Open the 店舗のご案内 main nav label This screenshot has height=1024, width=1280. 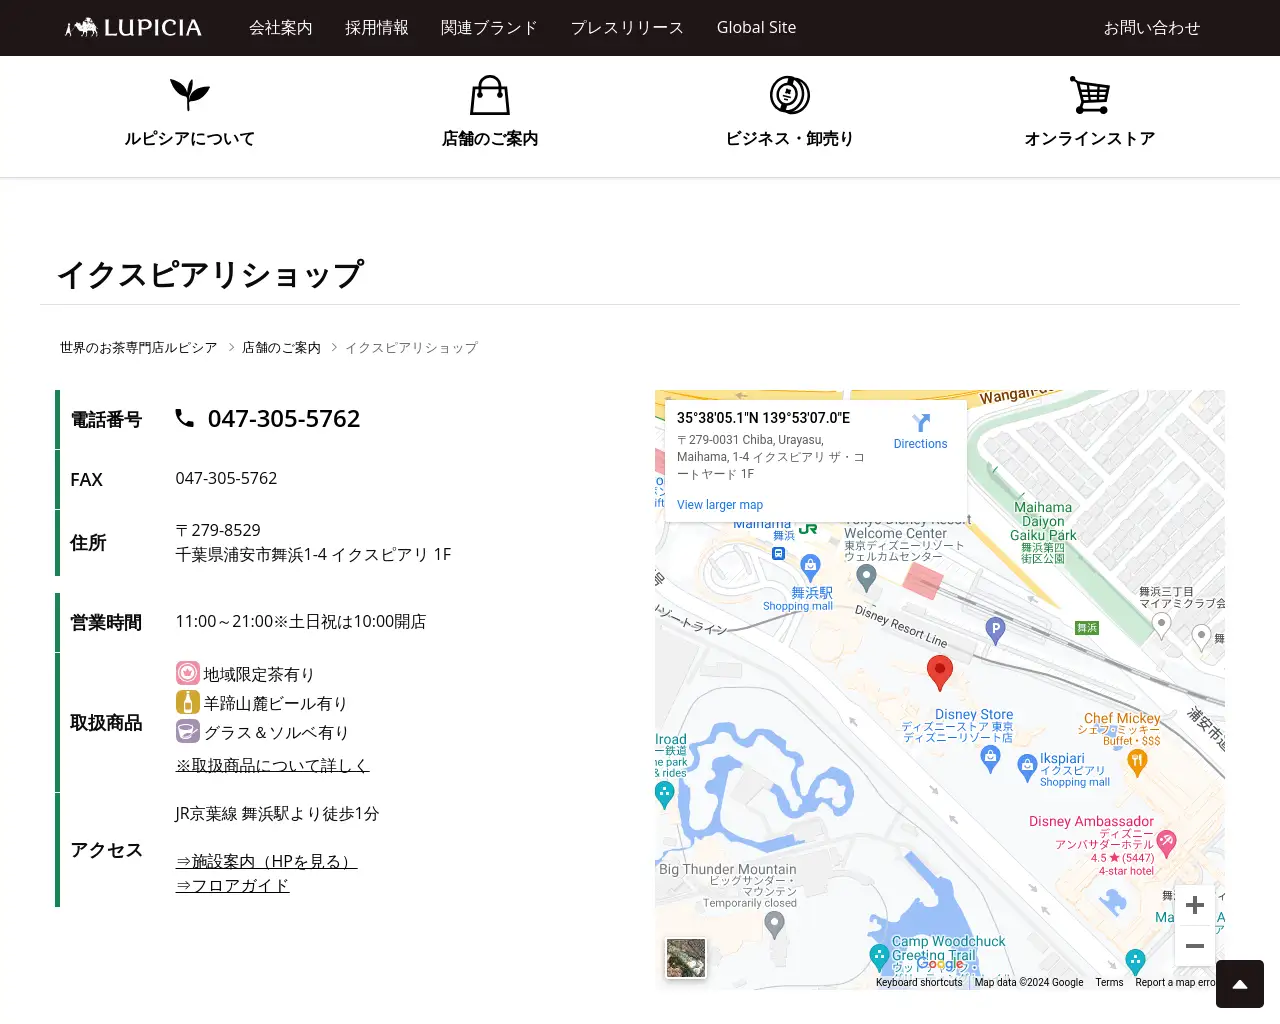[x=490, y=139]
